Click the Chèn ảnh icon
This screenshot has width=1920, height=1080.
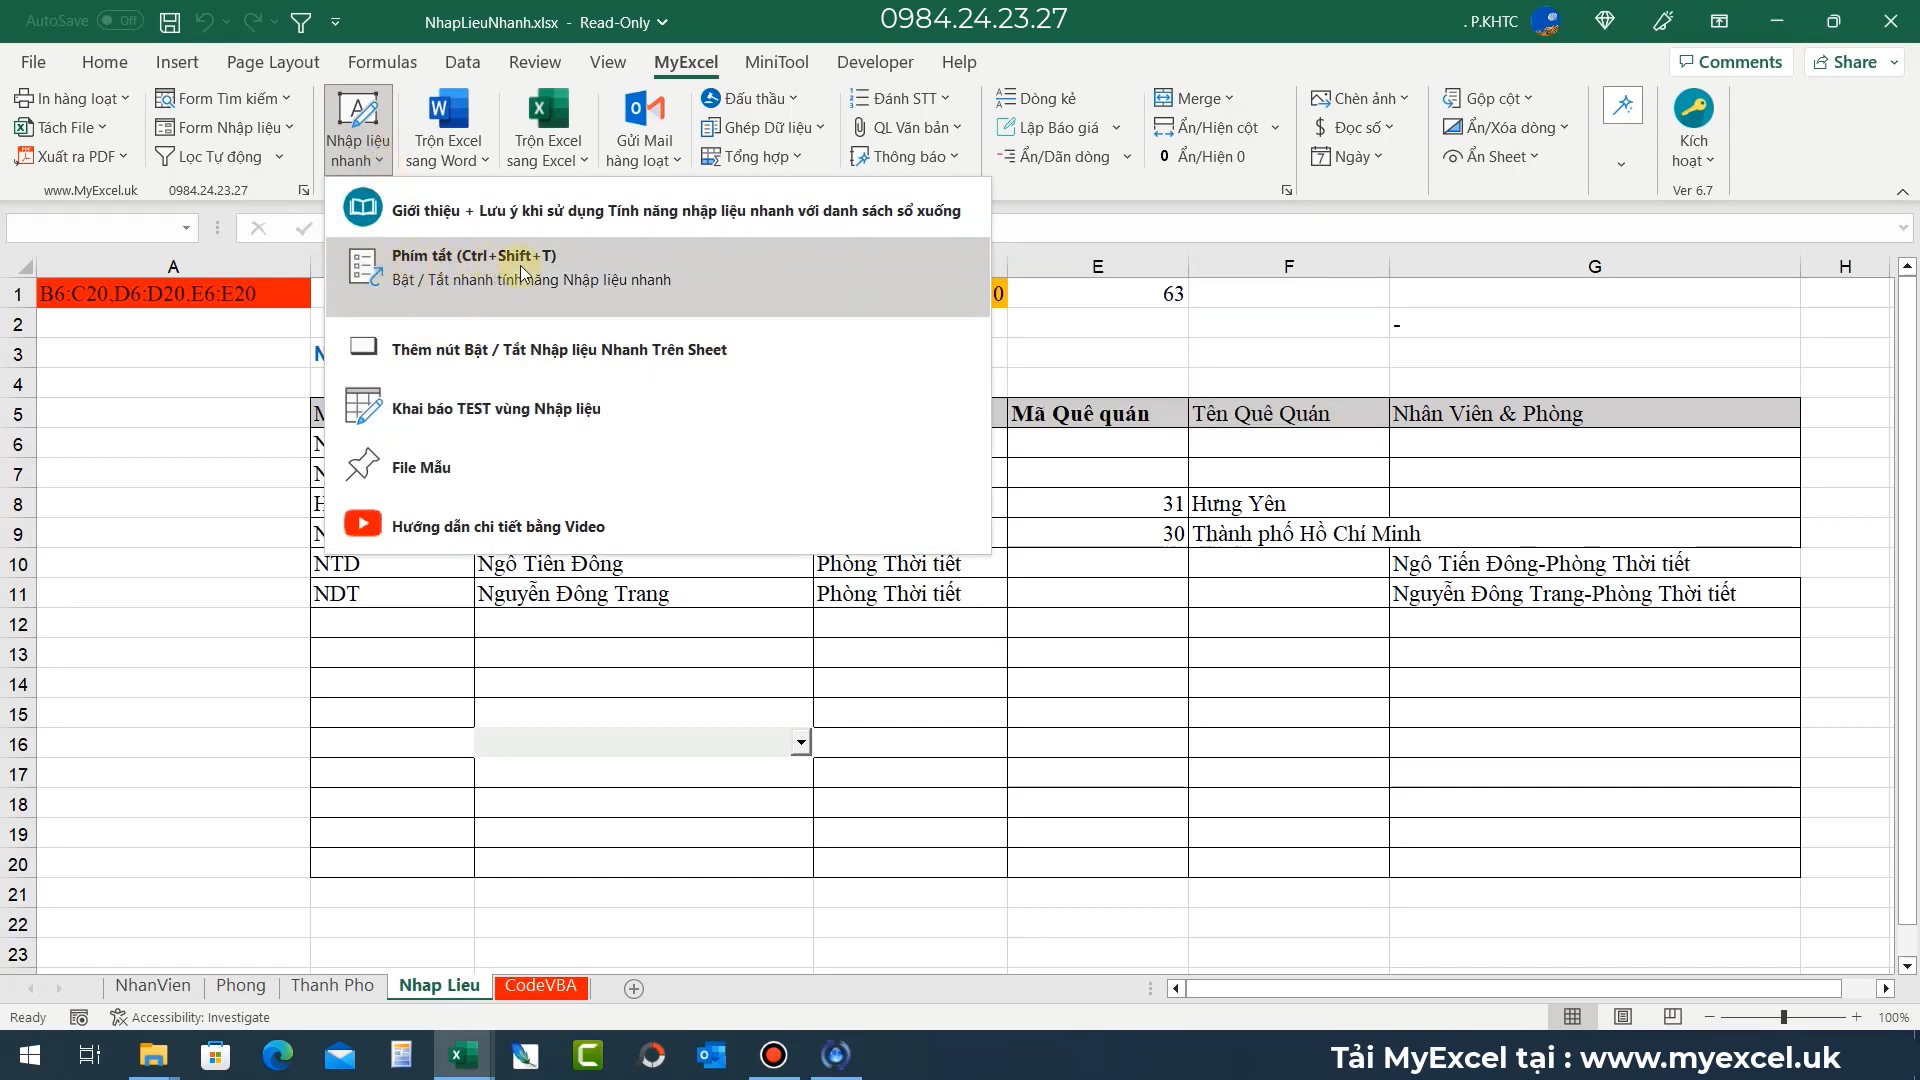point(1356,97)
